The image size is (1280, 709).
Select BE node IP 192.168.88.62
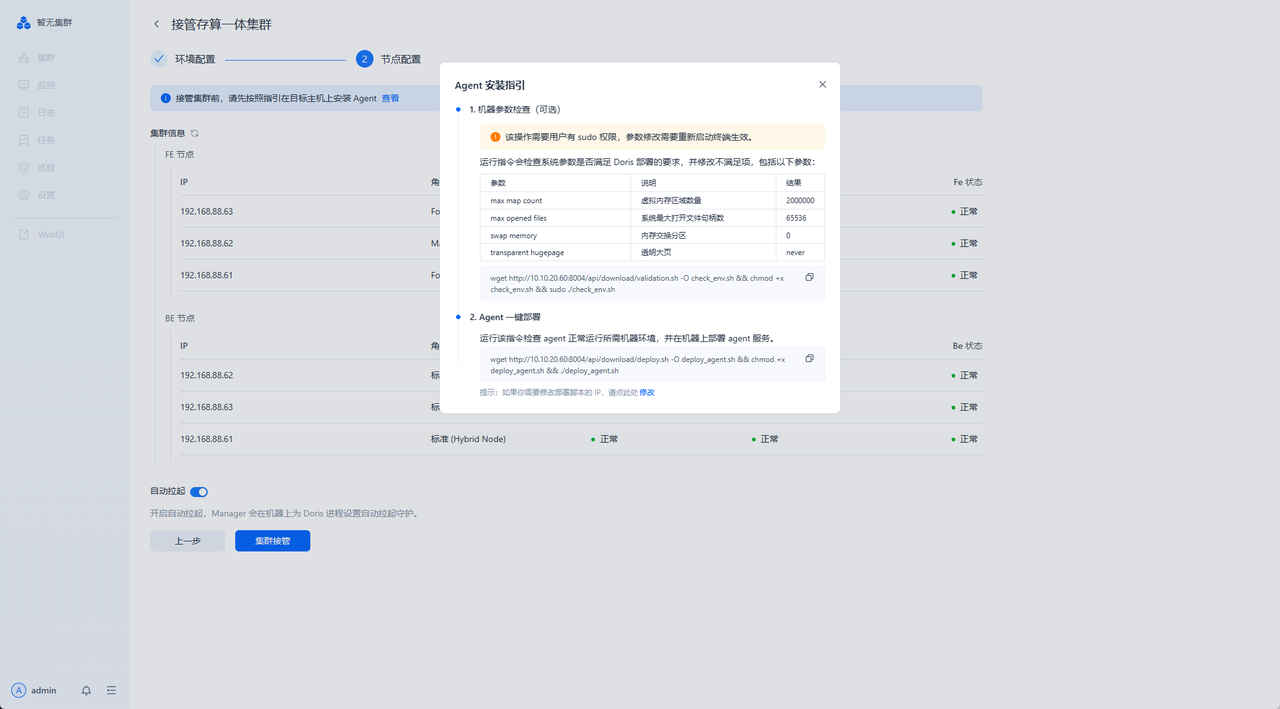pos(206,375)
